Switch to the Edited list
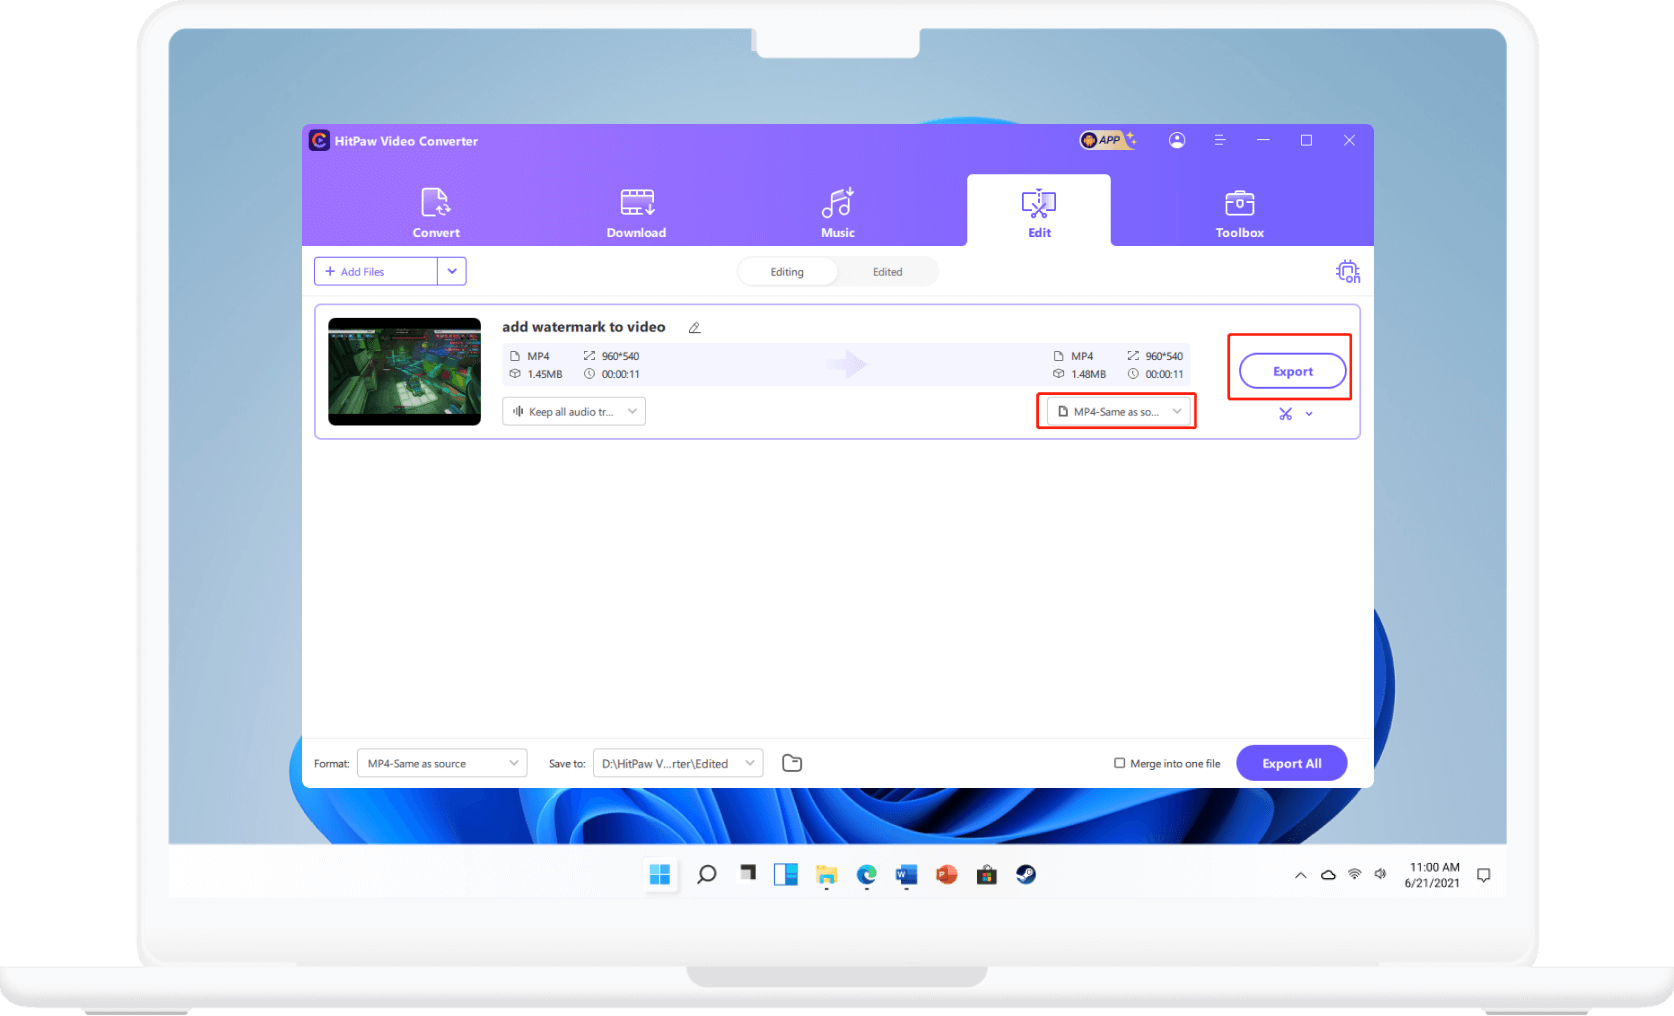 (887, 272)
